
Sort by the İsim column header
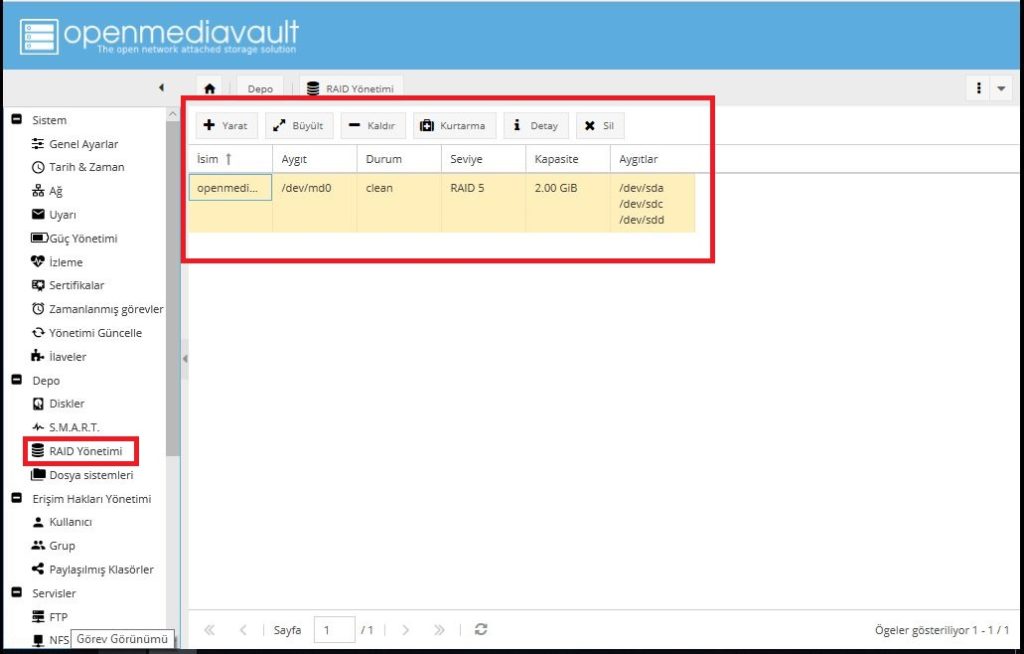(x=230, y=159)
